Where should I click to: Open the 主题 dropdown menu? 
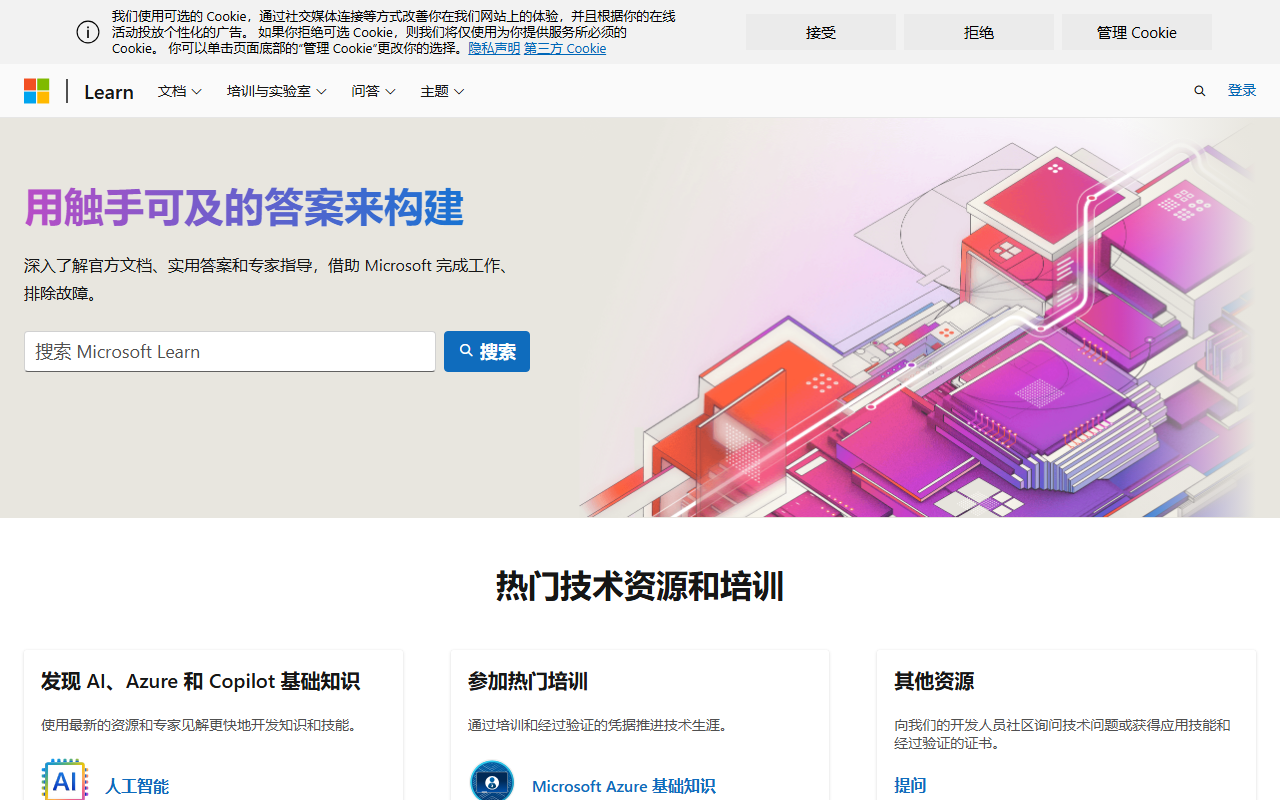coord(442,91)
